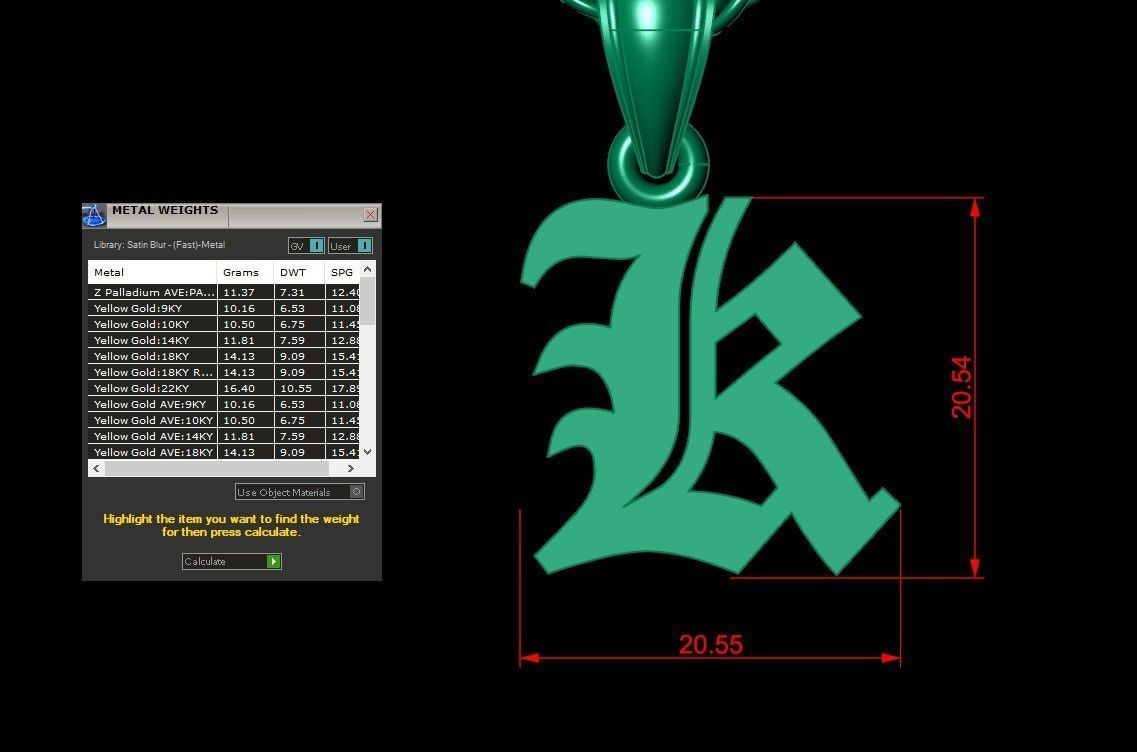Select the 'Yellow Gold AVE:14KY' row
The height and width of the screenshot is (752, 1137).
click(x=223, y=436)
